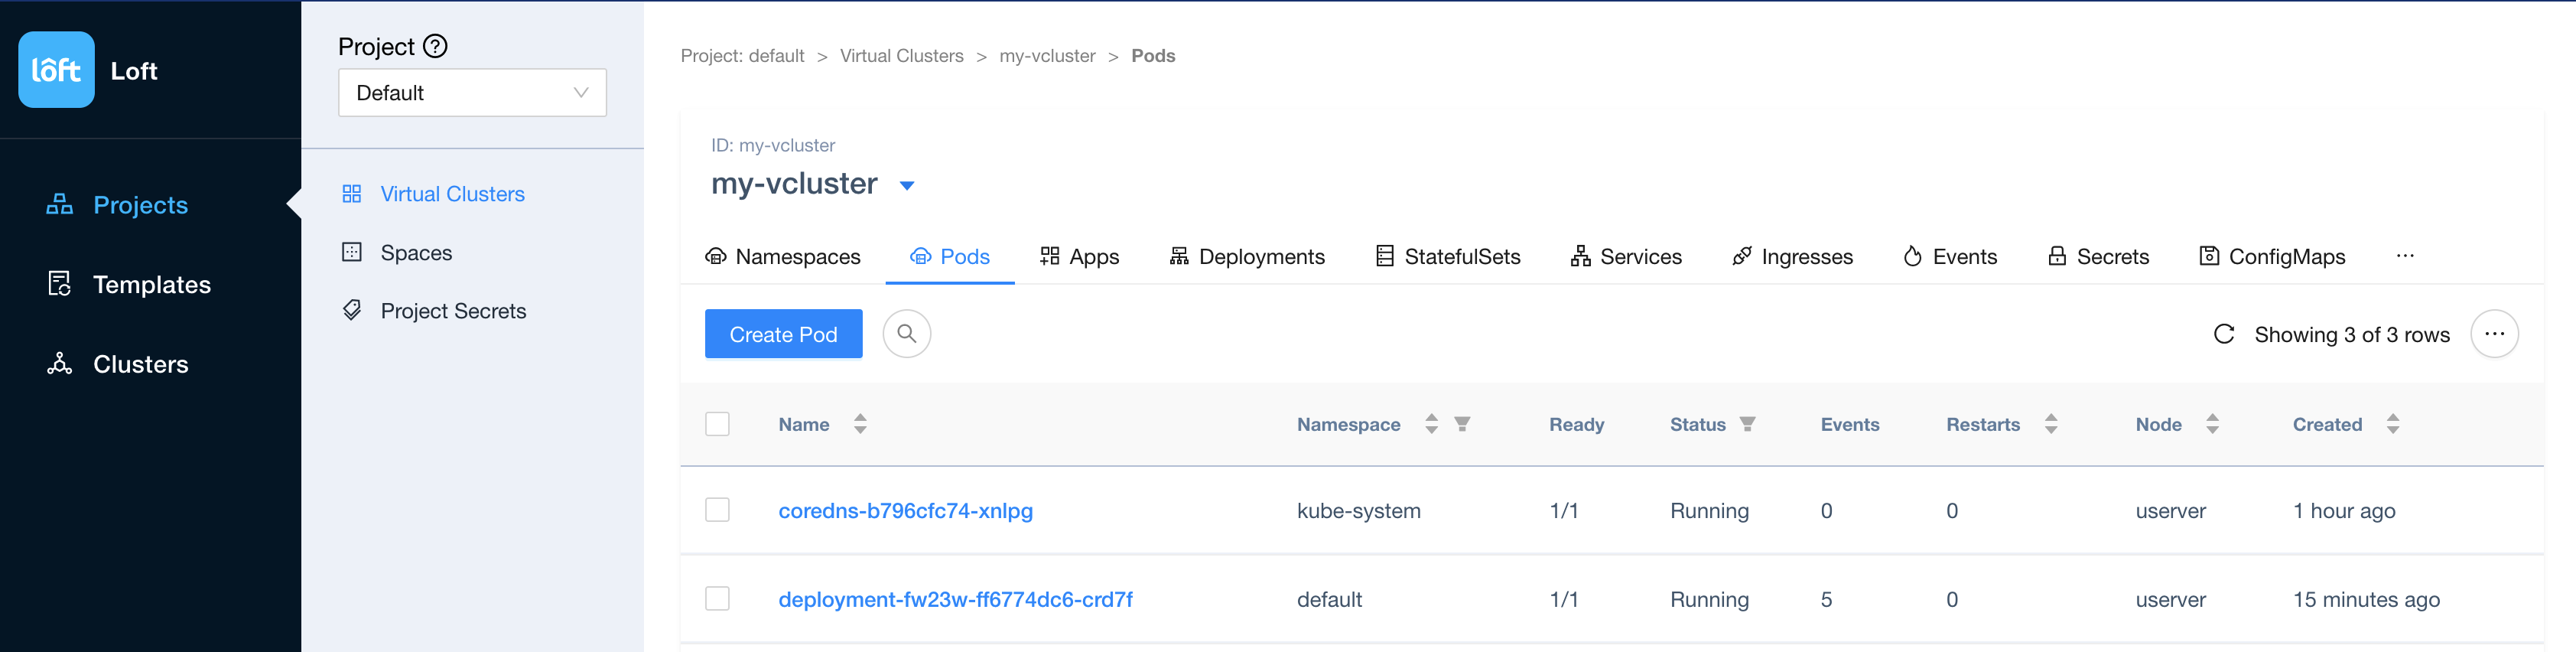
Task: Click the '1 hour ago' created cell
Action: tap(2344, 511)
